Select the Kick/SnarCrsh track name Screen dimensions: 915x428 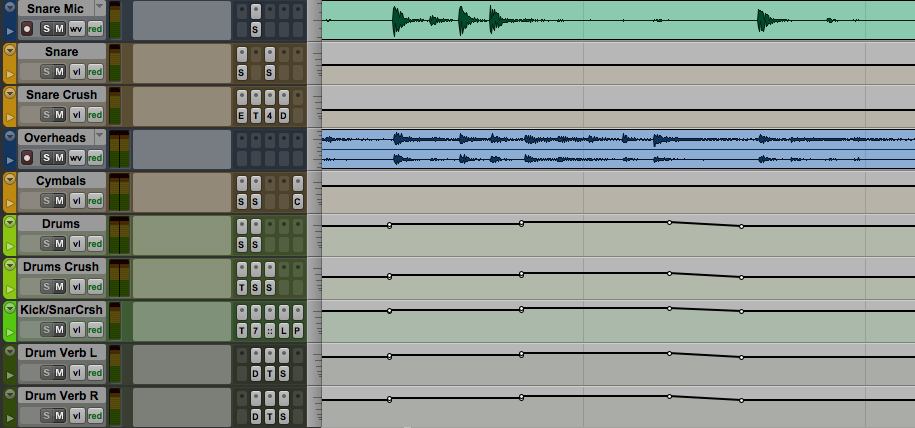pos(61,309)
